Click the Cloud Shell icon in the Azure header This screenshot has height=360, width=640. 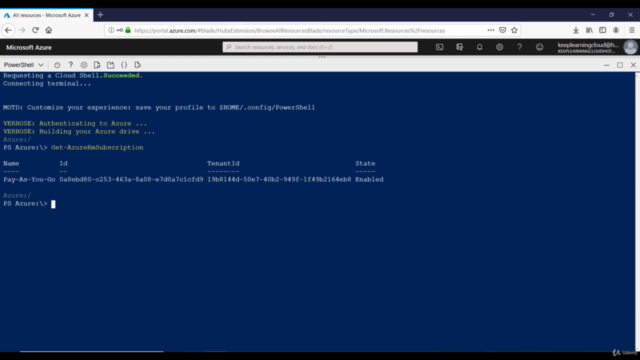[440, 47]
